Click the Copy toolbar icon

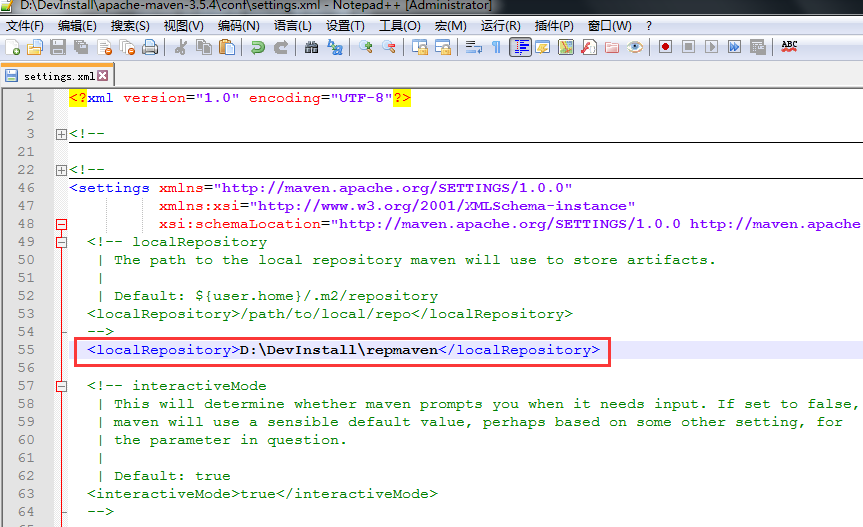click(x=204, y=47)
